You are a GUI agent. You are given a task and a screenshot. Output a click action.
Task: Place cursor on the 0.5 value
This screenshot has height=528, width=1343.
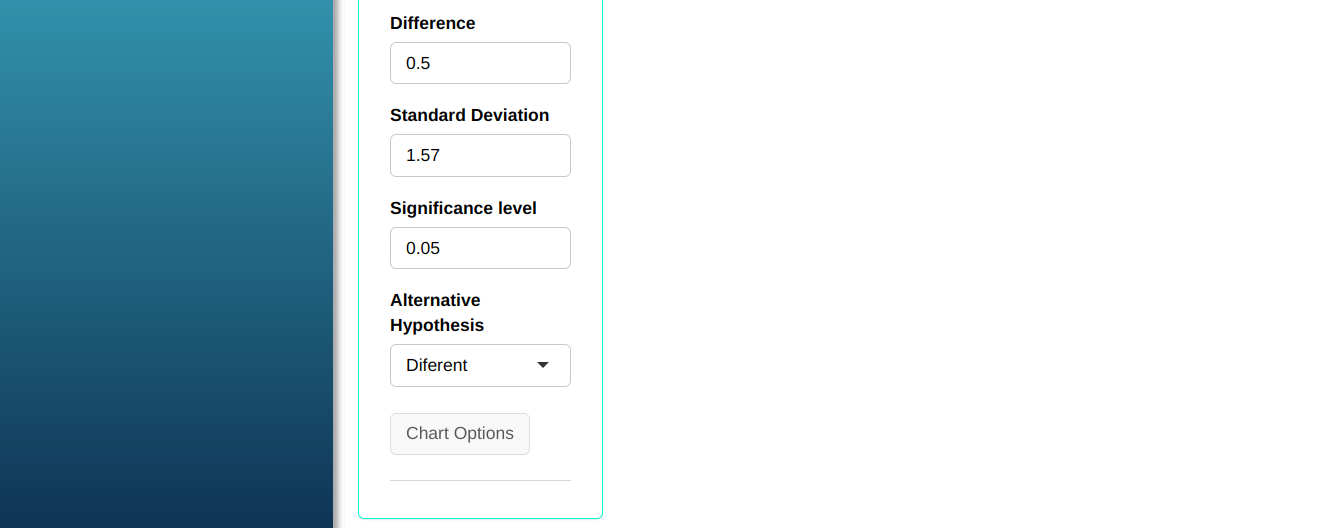point(418,63)
